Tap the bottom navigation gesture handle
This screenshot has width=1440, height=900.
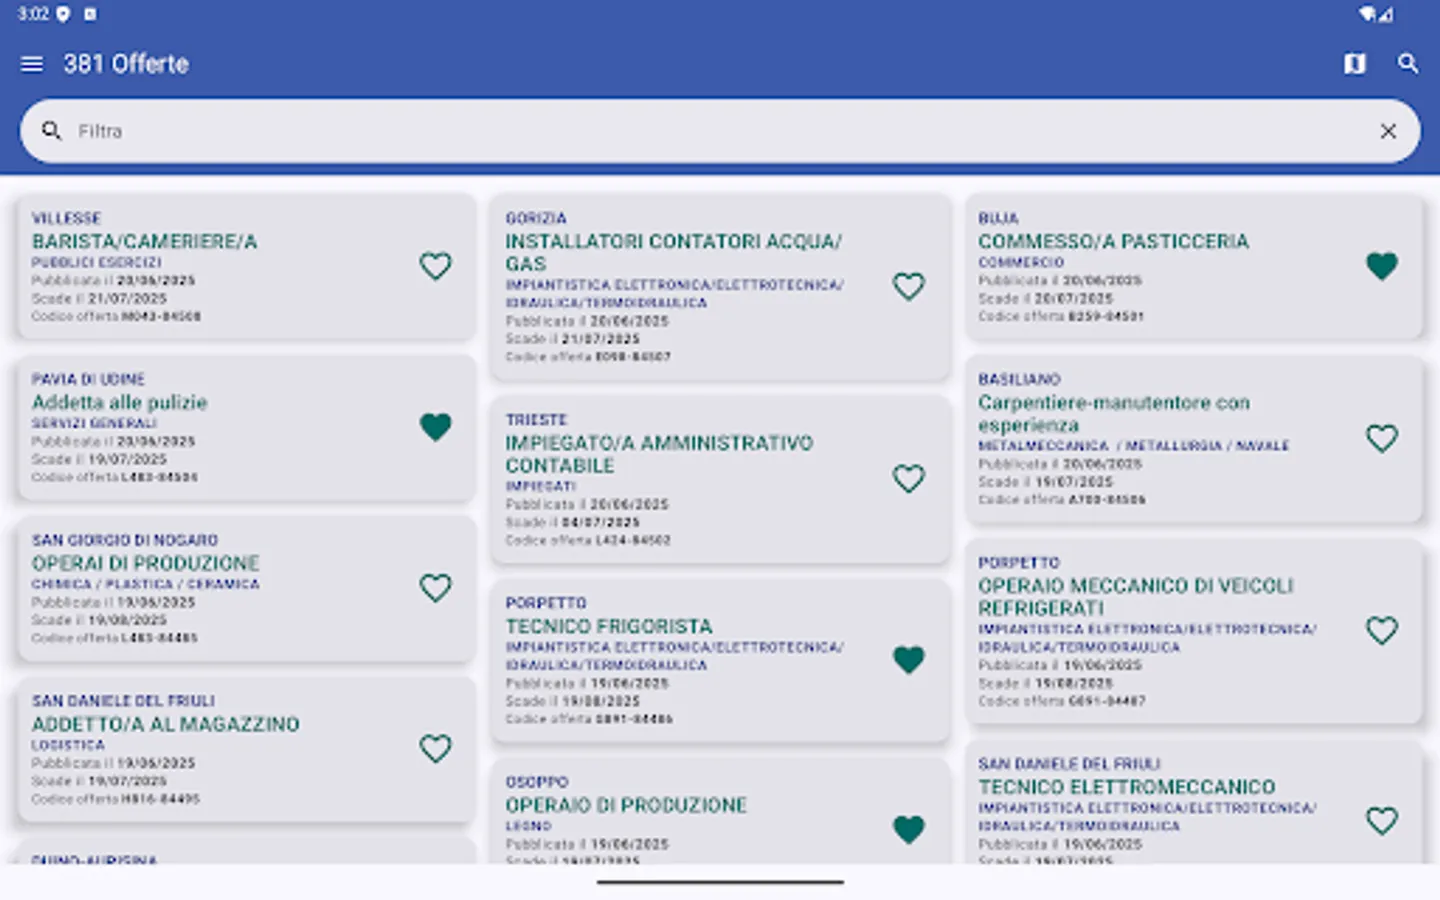click(720, 882)
